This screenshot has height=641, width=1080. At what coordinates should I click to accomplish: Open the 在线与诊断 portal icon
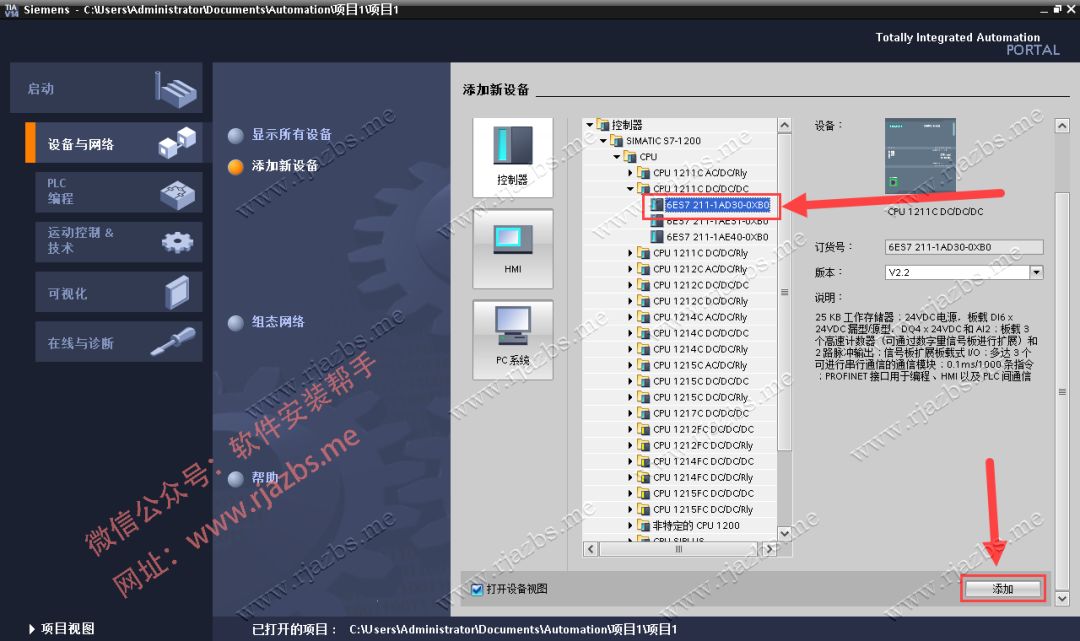pos(110,341)
